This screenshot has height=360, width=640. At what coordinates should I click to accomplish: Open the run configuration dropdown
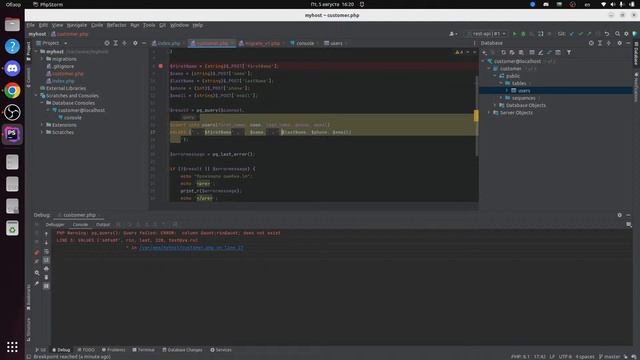point(487,34)
